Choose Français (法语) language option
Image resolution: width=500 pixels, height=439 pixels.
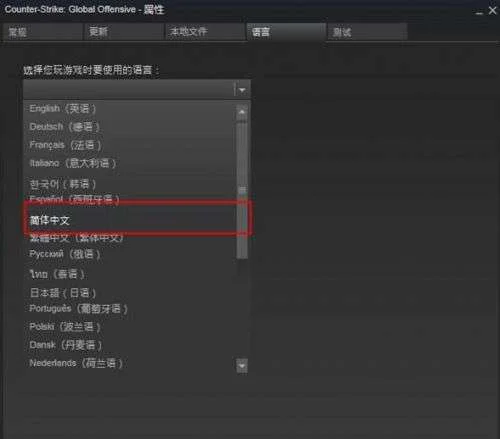(65, 145)
